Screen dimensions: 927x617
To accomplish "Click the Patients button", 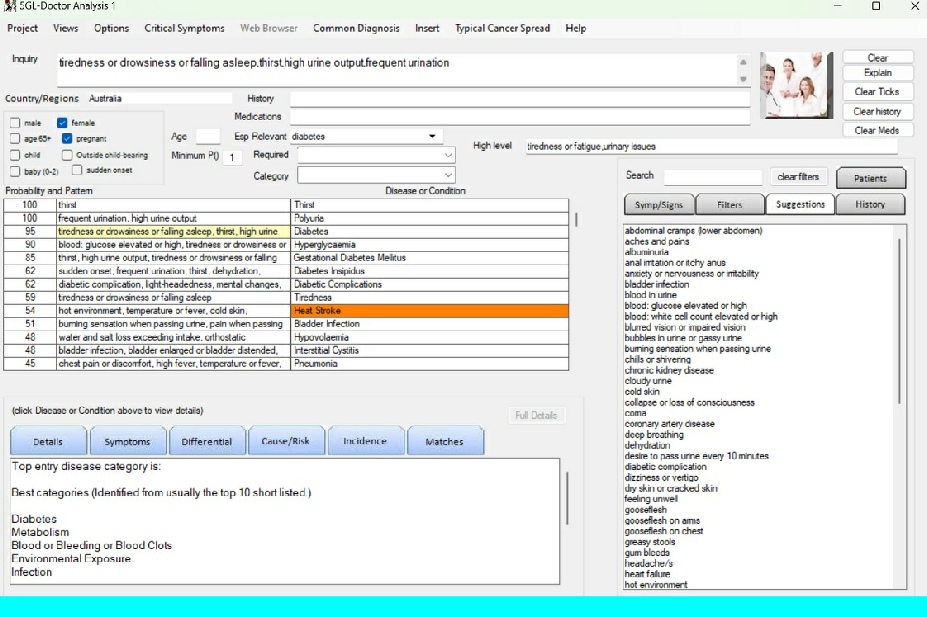I will (870, 178).
